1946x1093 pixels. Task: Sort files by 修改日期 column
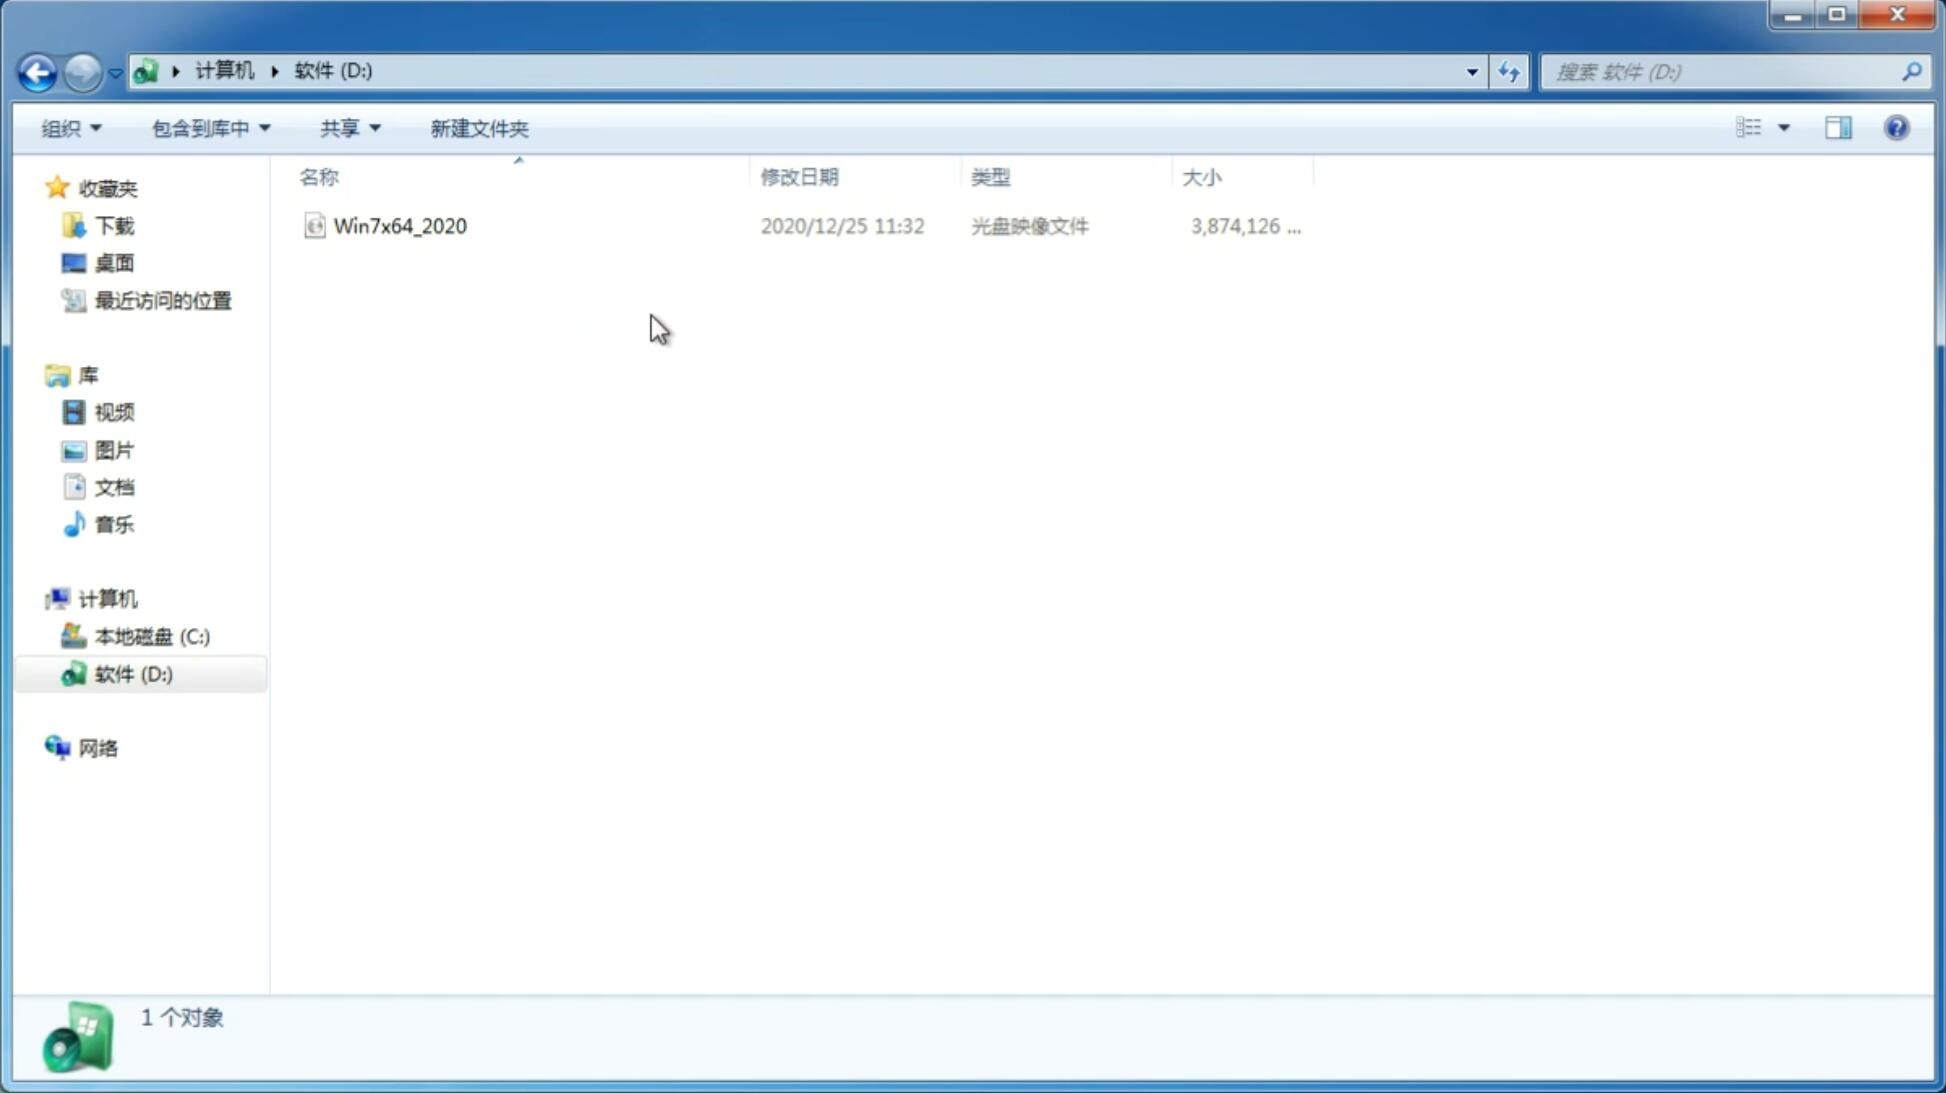pyautogui.click(x=799, y=176)
